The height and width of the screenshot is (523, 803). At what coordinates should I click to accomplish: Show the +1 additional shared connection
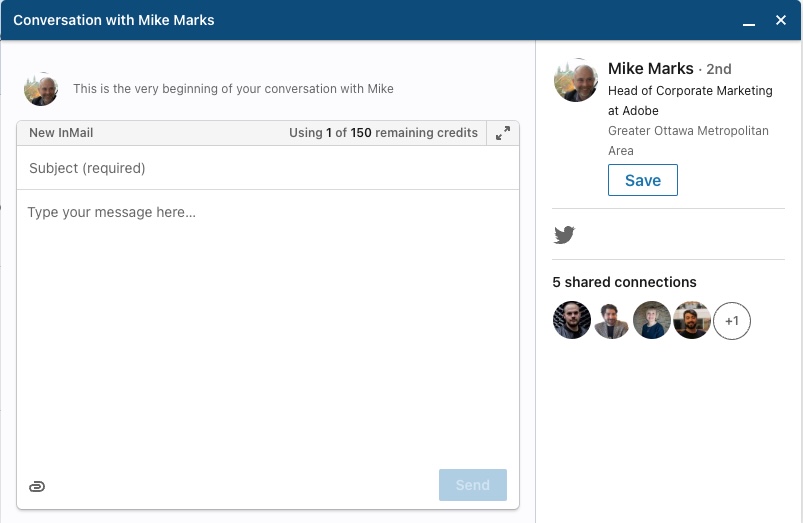point(732,321)
